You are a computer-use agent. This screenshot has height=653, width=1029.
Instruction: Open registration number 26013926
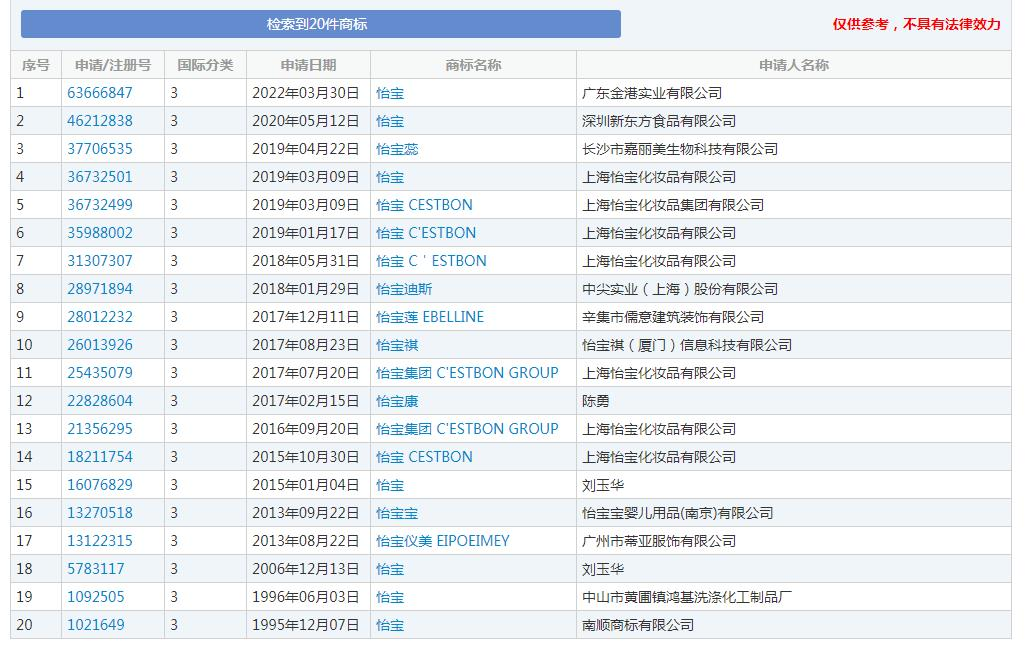(x=100, y=345)
